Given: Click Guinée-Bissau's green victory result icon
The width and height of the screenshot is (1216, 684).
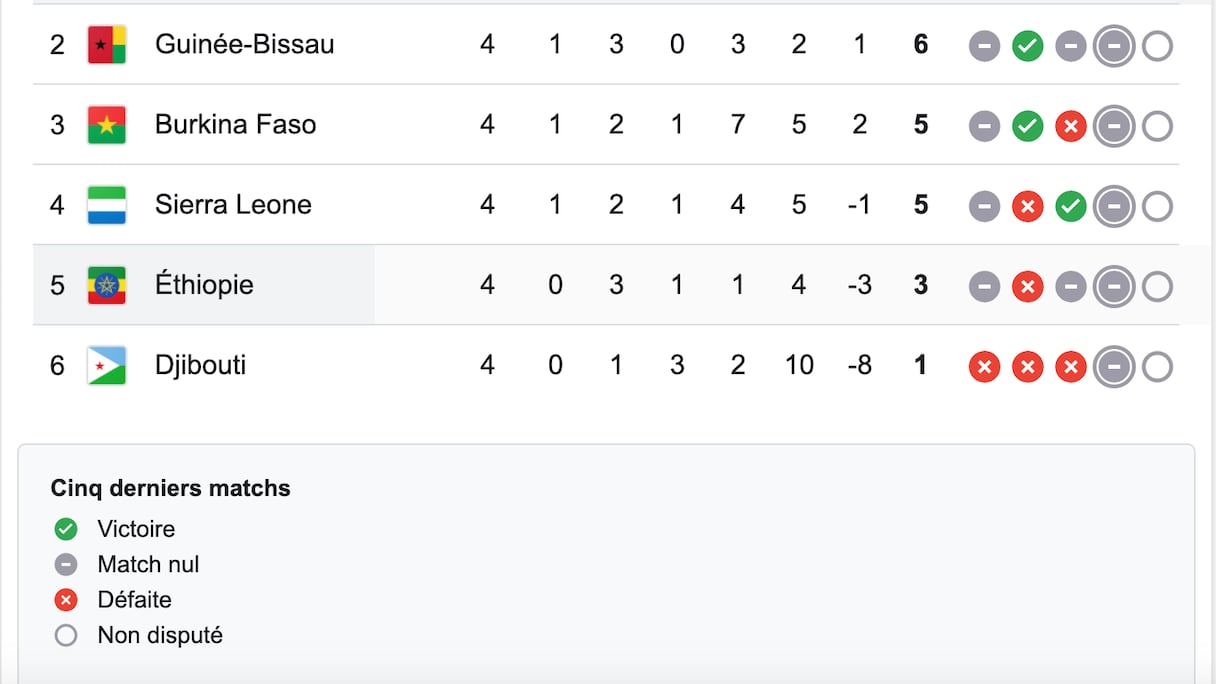Looking at the screenshot, I should (1027, 46).
